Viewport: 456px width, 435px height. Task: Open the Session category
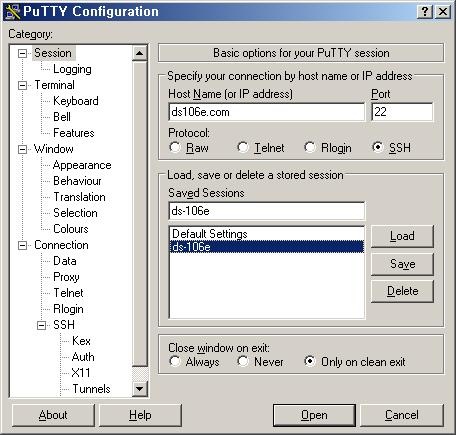pyautogui.click(x=53, y=53)
